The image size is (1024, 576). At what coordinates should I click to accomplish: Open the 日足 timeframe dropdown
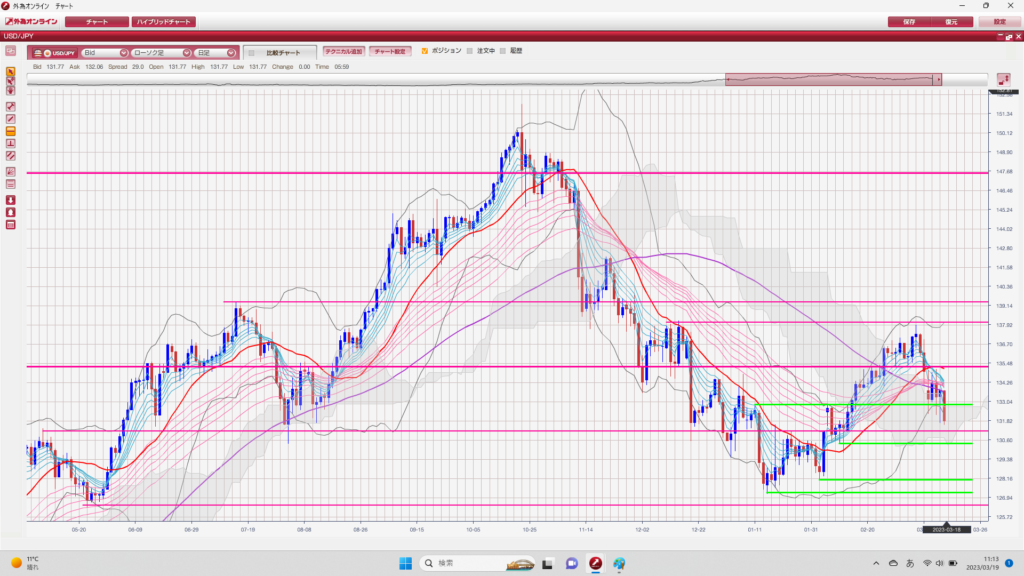coord(215,53)
